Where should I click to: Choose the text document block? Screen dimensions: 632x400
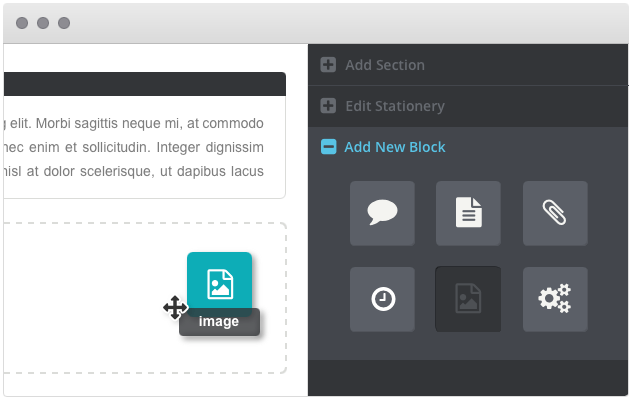coord(468,213)
